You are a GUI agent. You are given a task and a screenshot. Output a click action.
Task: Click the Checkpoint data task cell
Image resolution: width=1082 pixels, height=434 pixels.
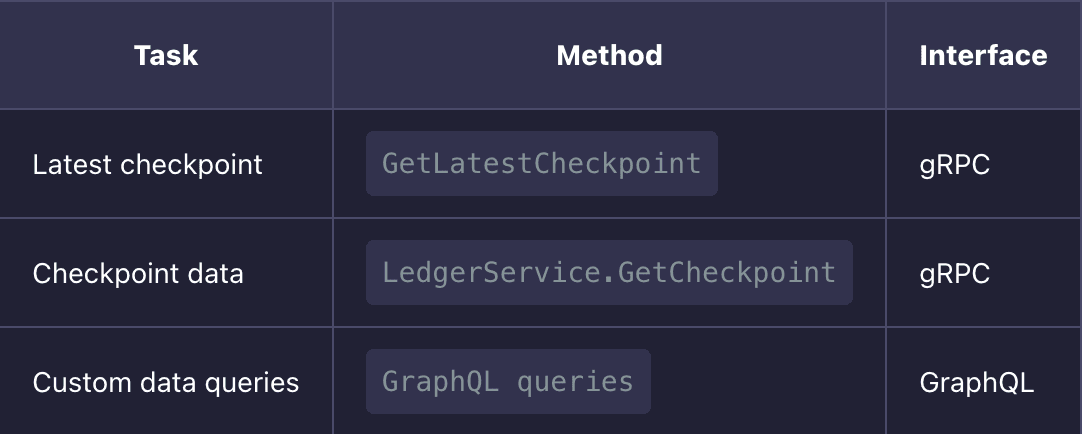click(x=138, y=273)
